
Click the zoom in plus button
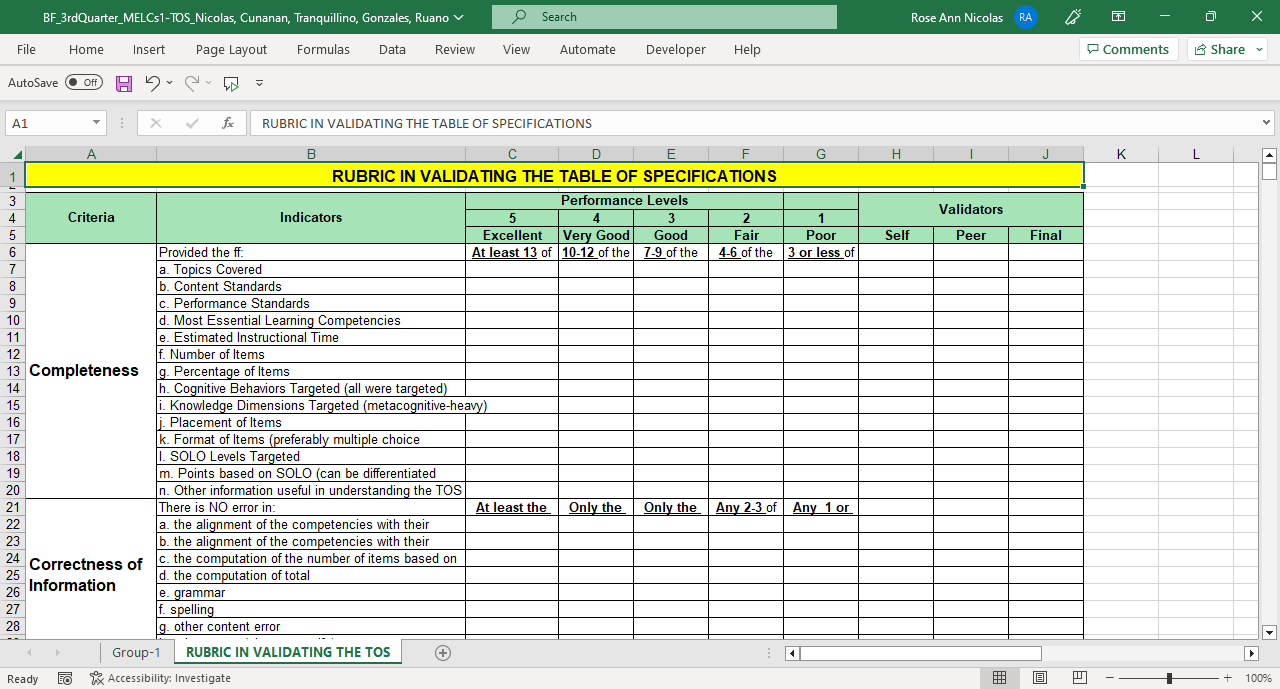click(x=1227, y=678)
